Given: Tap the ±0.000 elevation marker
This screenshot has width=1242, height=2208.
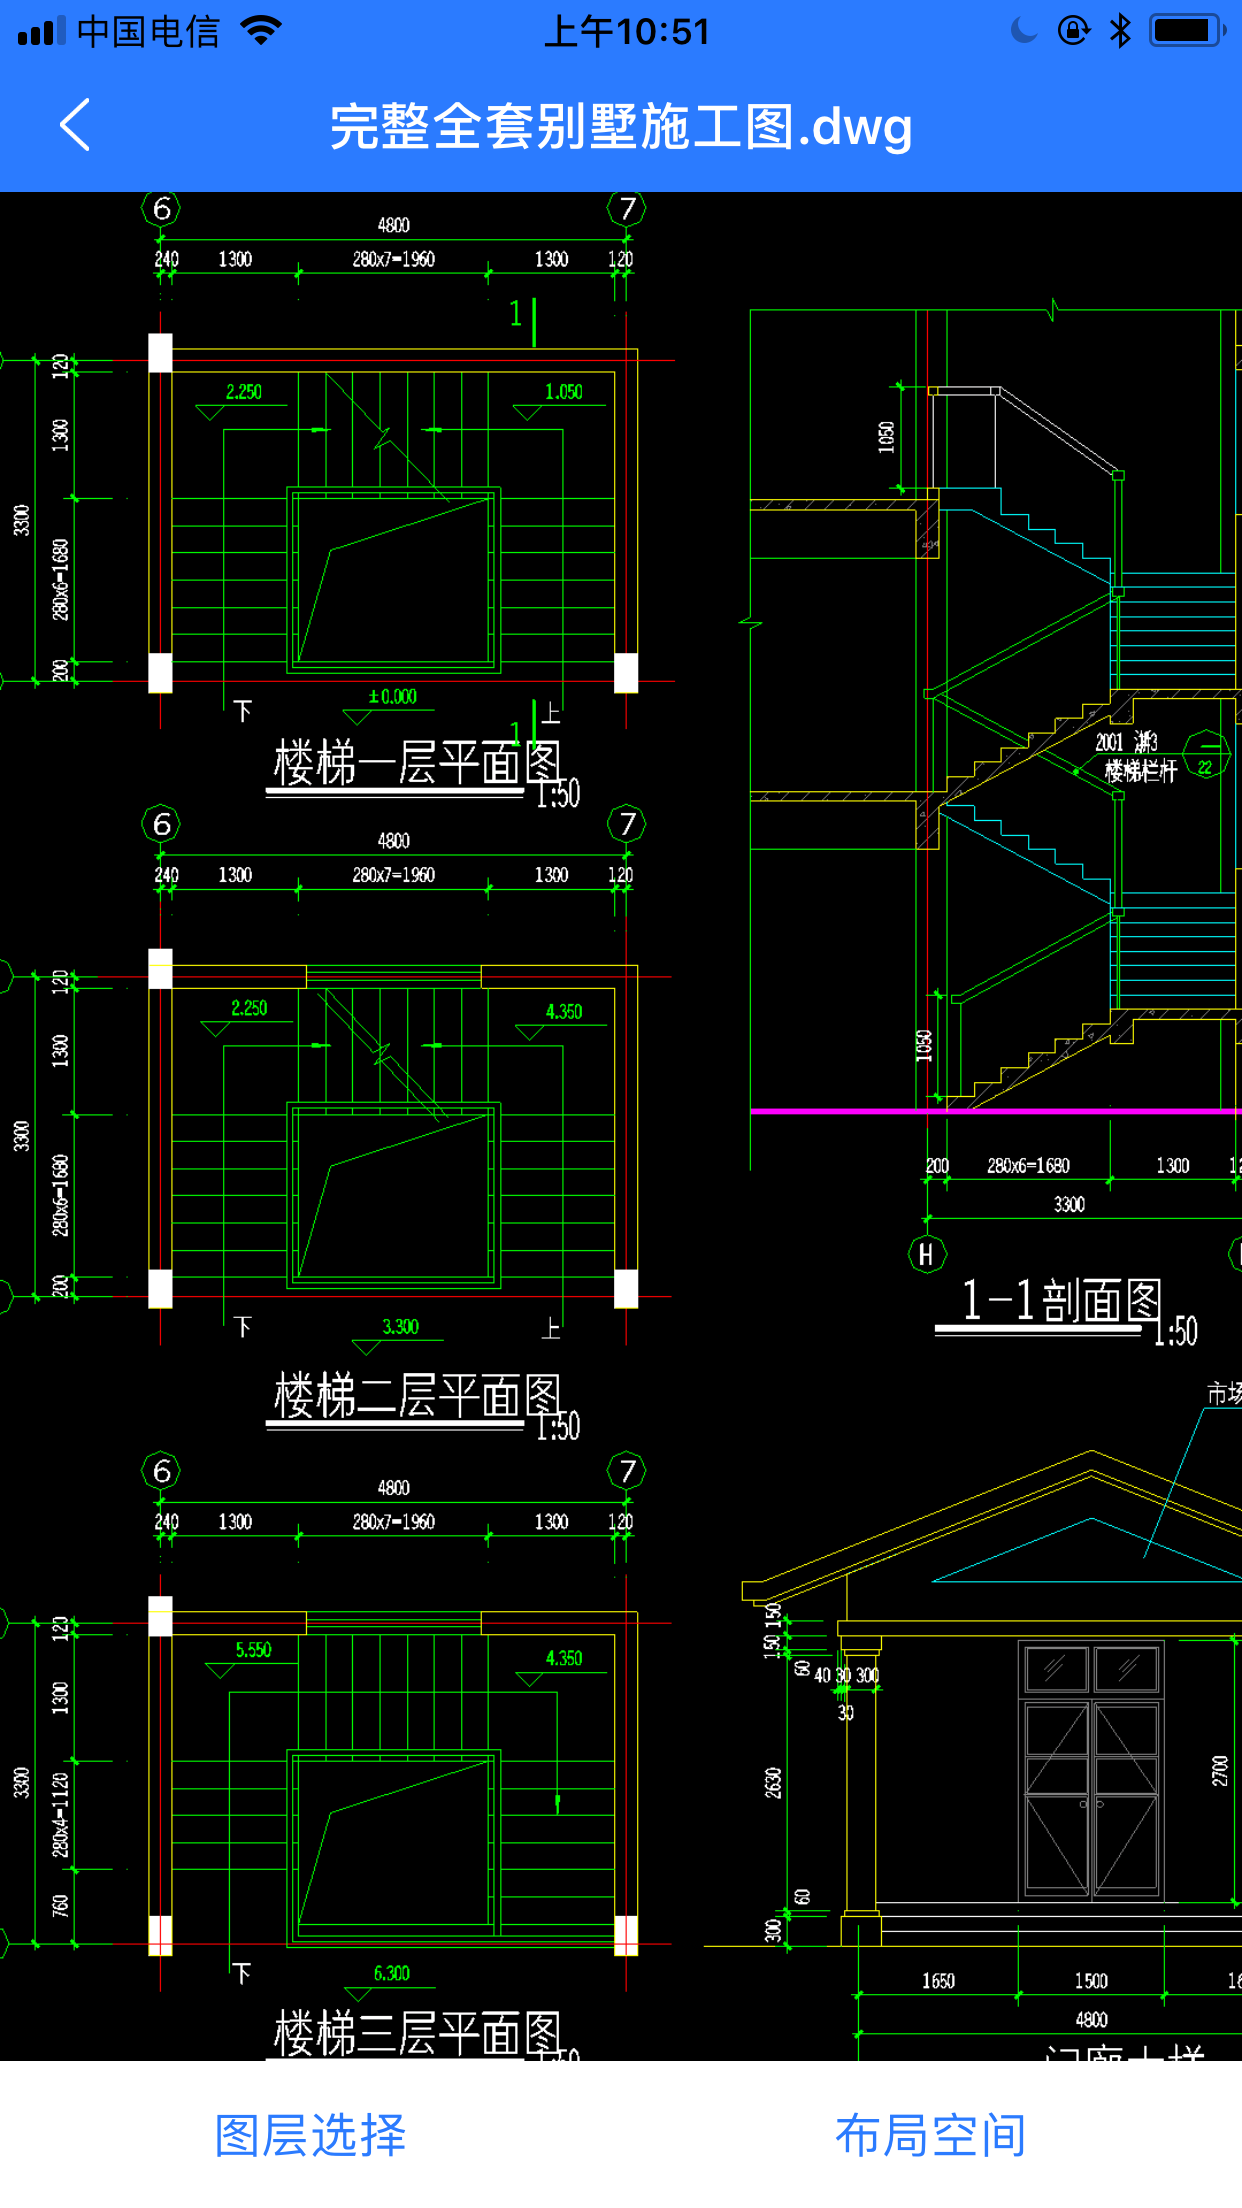Looking at the screenshot, I should (392, 697).
